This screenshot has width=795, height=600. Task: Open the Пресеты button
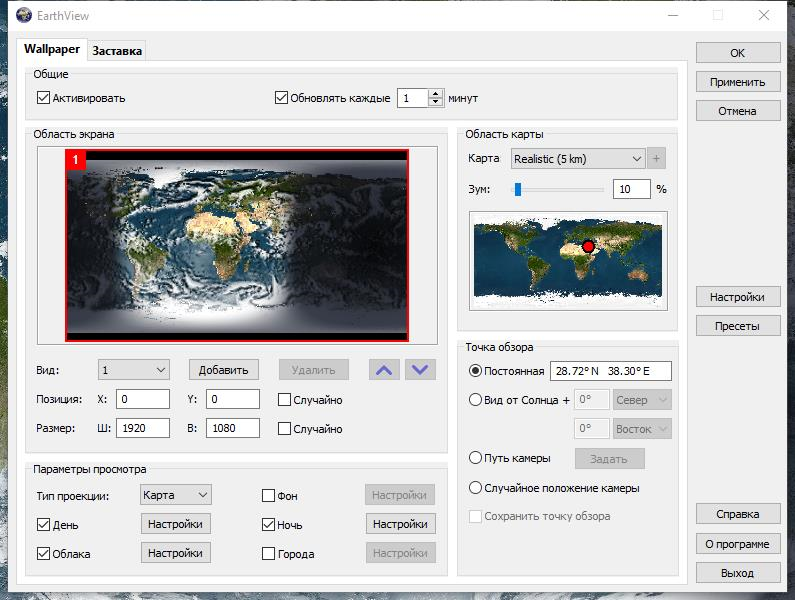point(737,326)
